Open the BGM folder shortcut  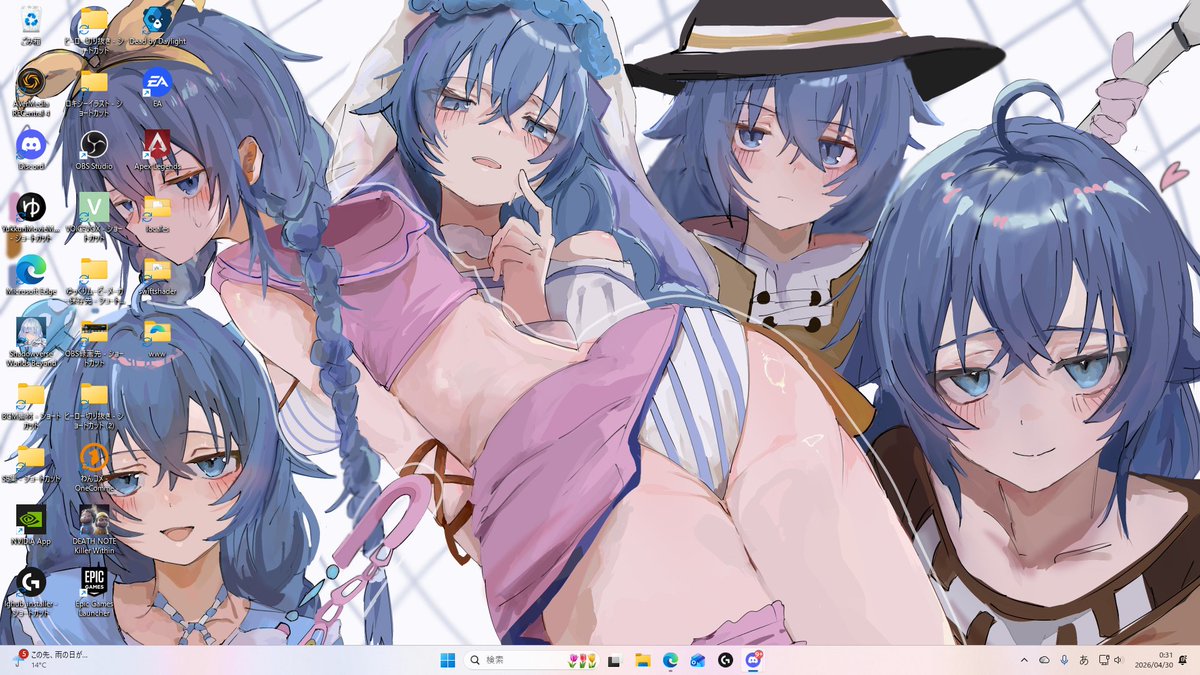[x=31, y=403]
